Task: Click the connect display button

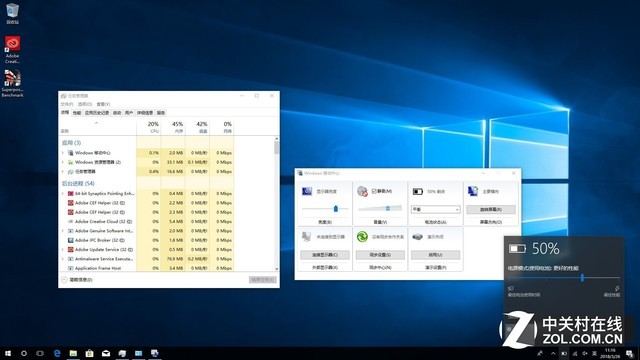Action: [325, 255]
